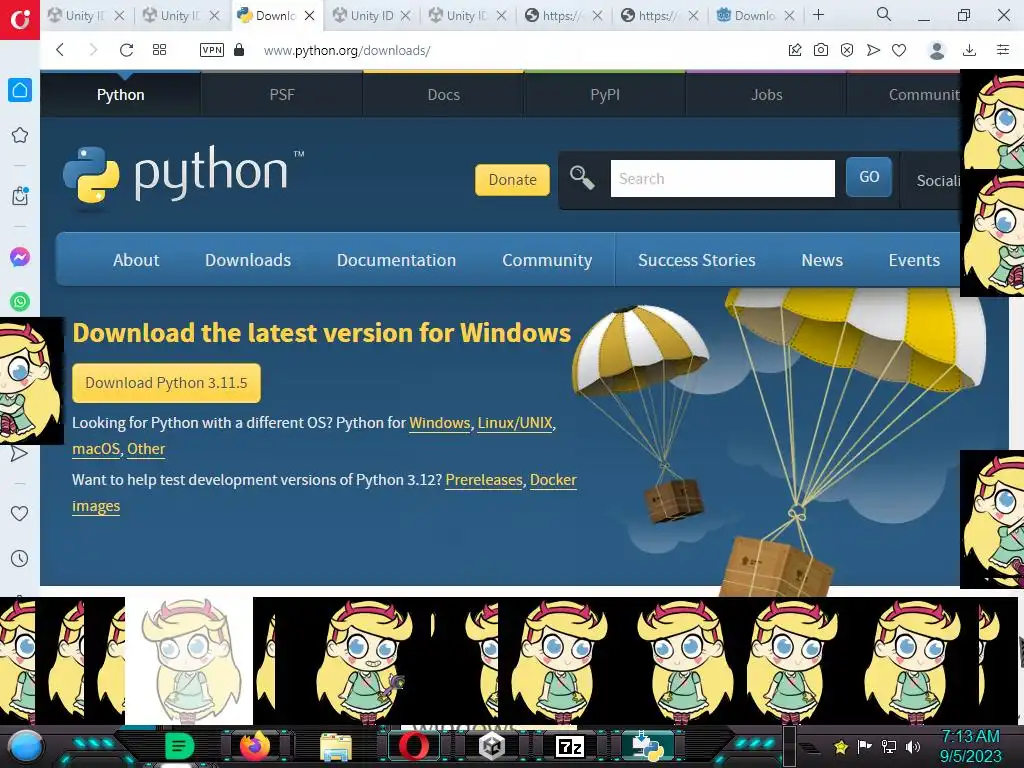This screenshot has height=768, width=1024.
Task: Open the volume speaker tray icon
Action: (x=913, y=746)
